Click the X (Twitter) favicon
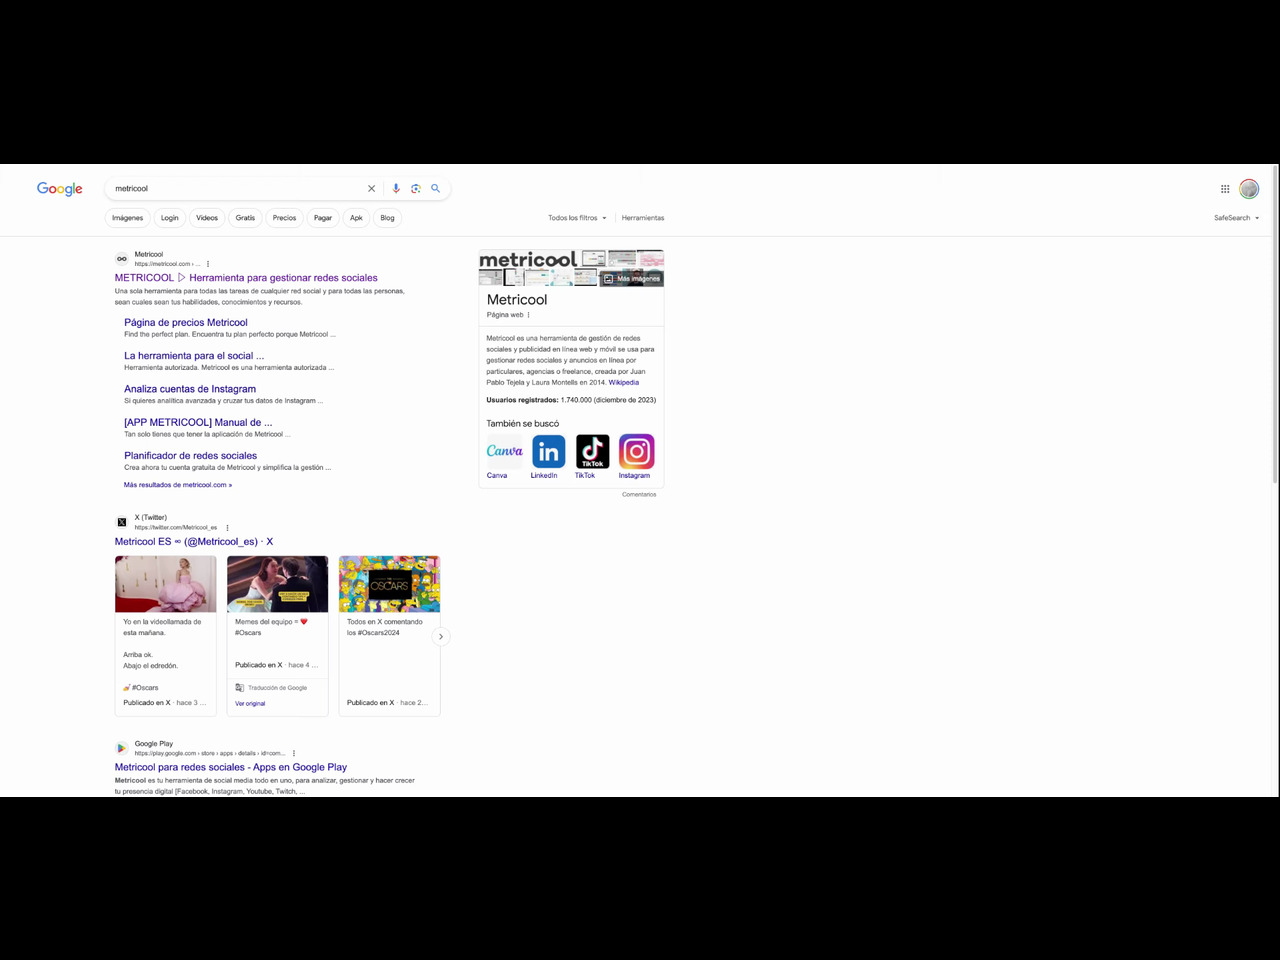 (122, 522)
